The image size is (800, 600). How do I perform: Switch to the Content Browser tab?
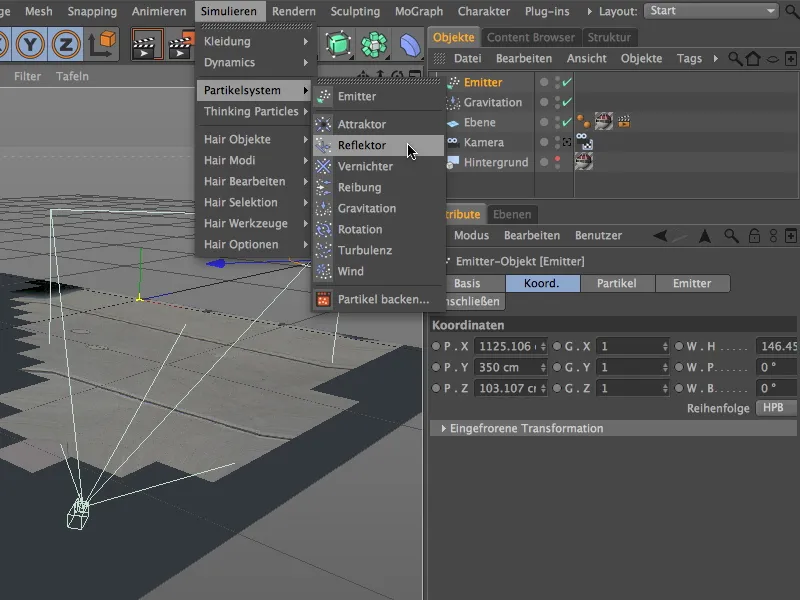(x=531, y=37)
